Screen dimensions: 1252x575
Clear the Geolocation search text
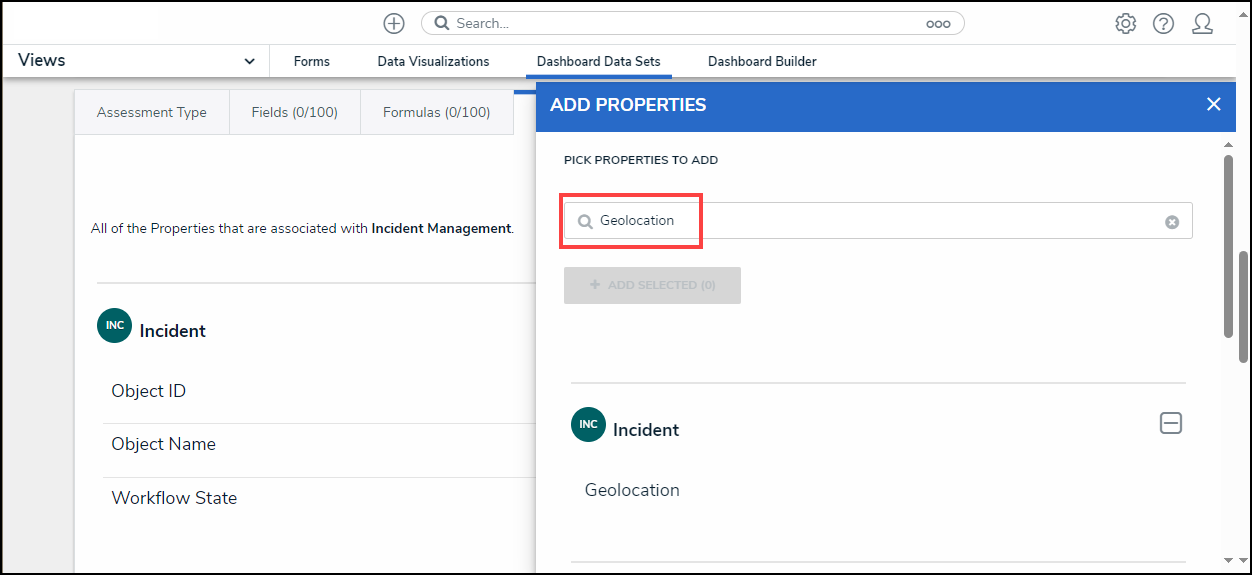(1171, 222)
